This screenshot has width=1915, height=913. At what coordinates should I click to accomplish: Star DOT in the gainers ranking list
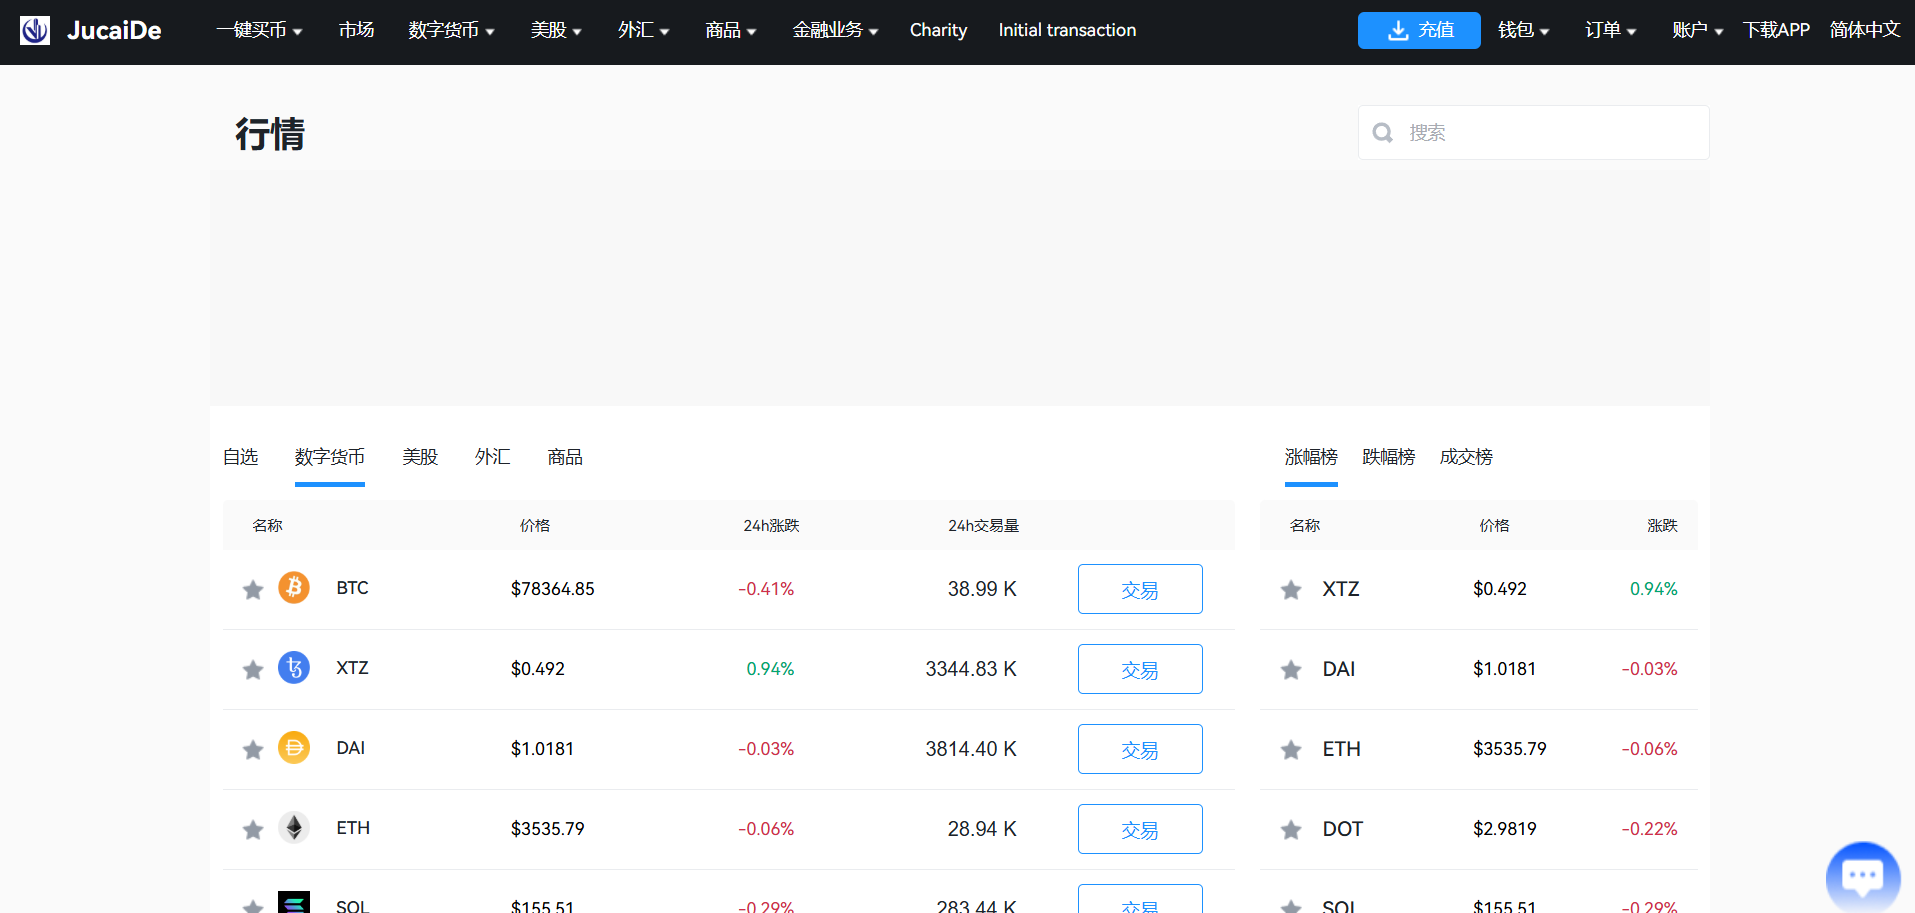[x=1291, y=830]
